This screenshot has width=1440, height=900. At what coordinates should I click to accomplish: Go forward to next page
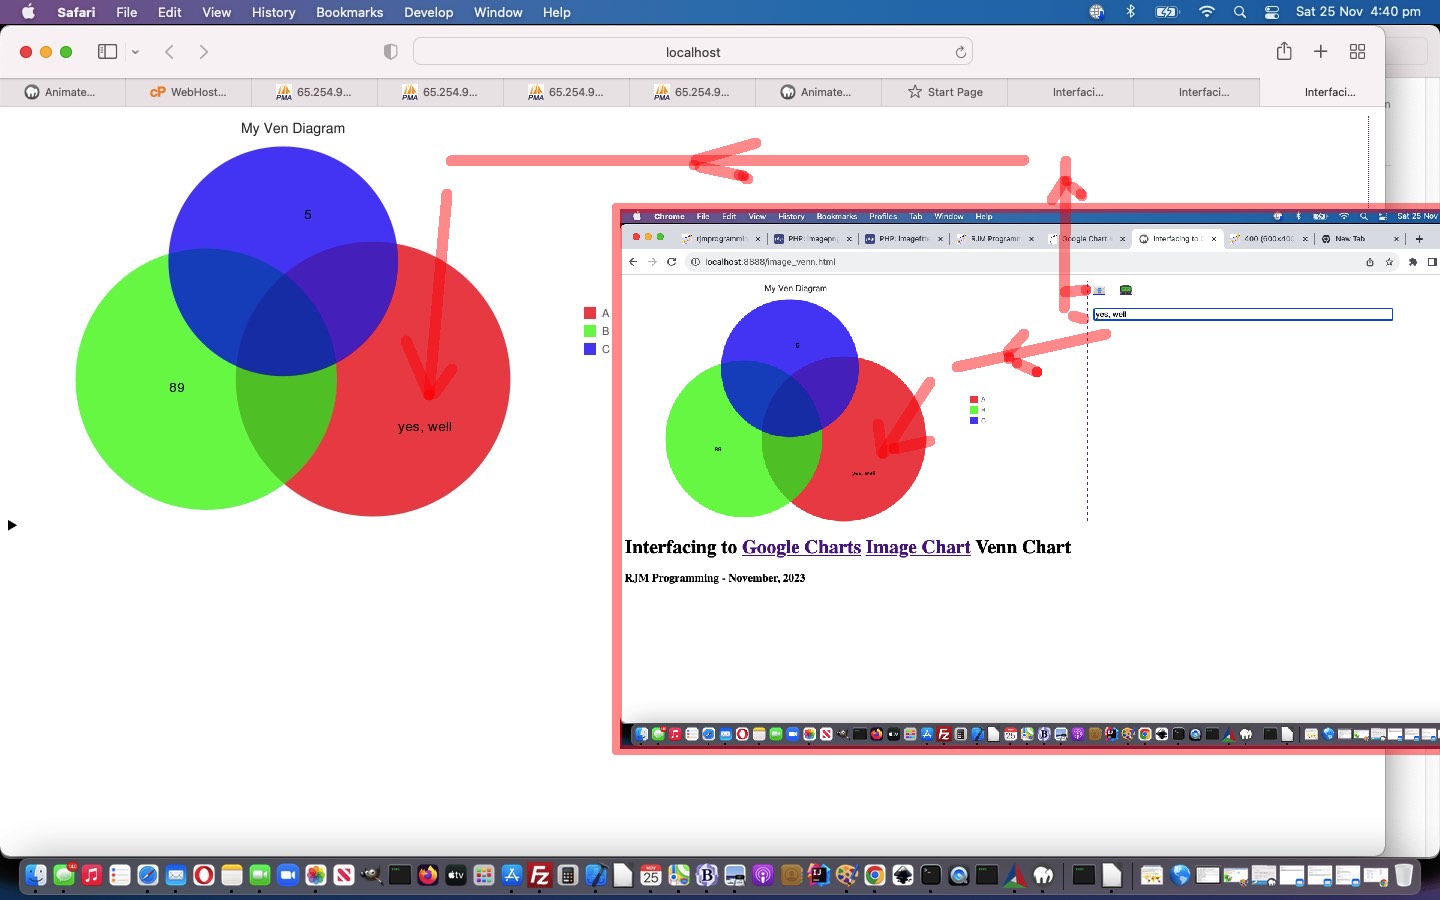click(x=204, y=52)
